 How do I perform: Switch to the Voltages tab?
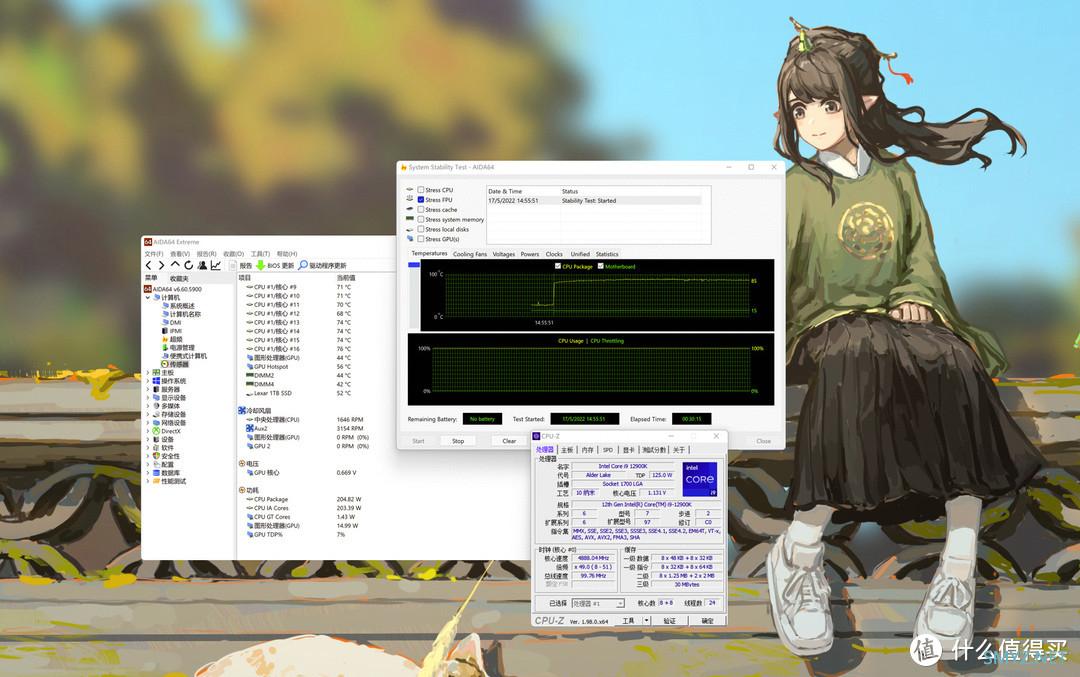(x=503, y=254)
